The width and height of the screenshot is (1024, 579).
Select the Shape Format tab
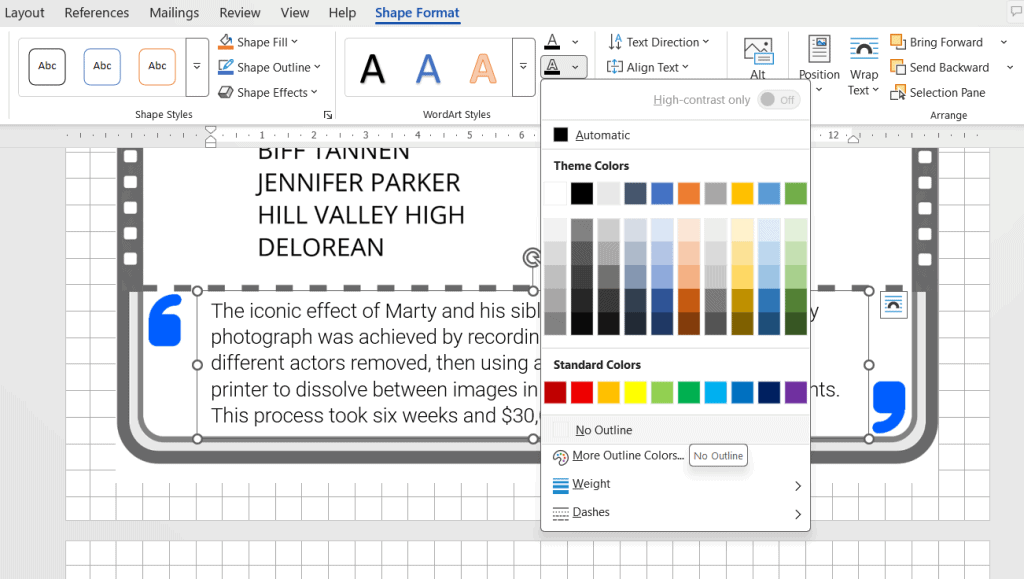tap(417, 12)
